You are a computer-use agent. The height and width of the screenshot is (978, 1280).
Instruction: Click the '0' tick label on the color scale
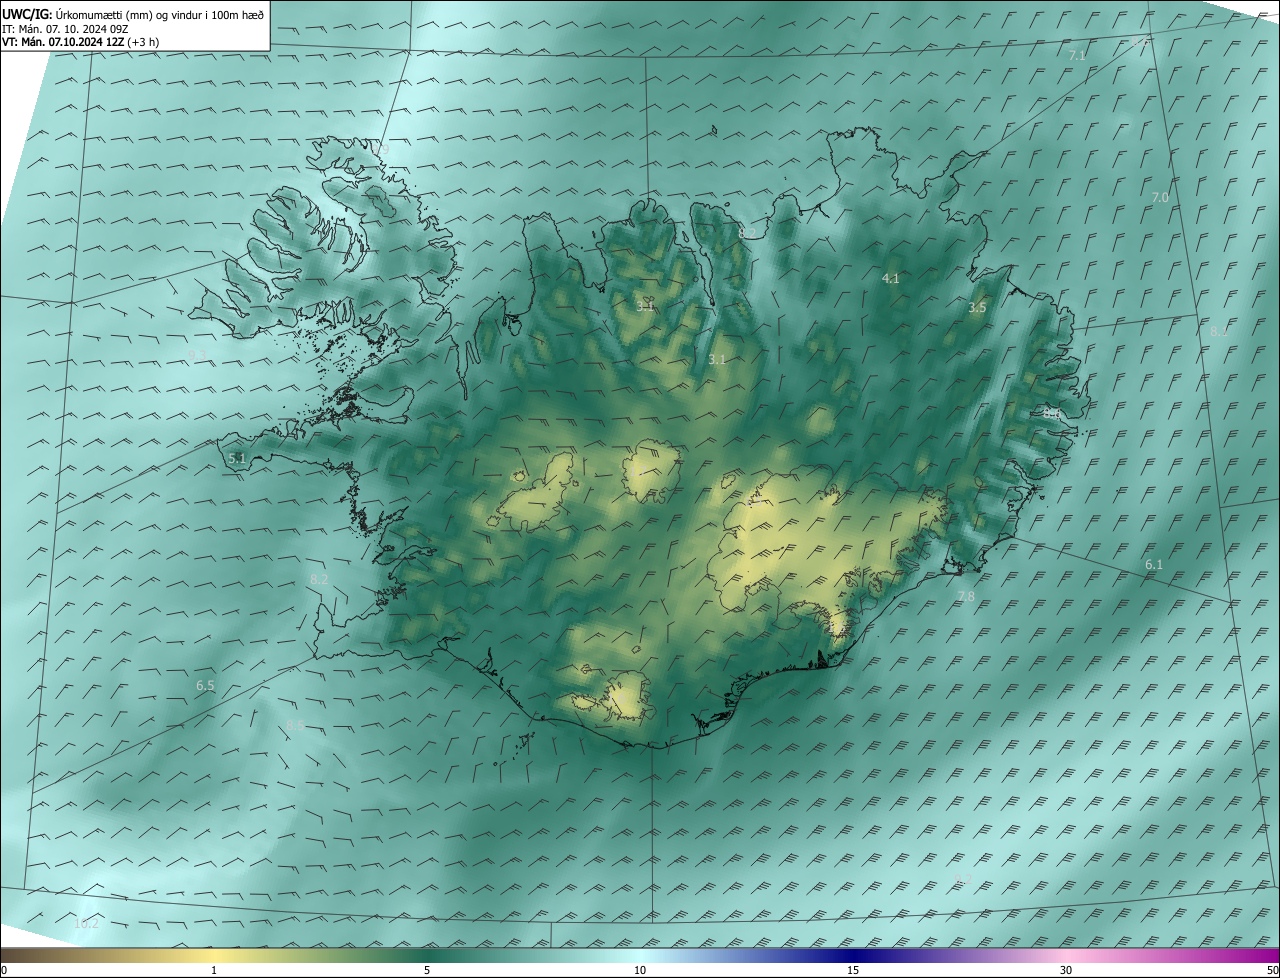4,970
